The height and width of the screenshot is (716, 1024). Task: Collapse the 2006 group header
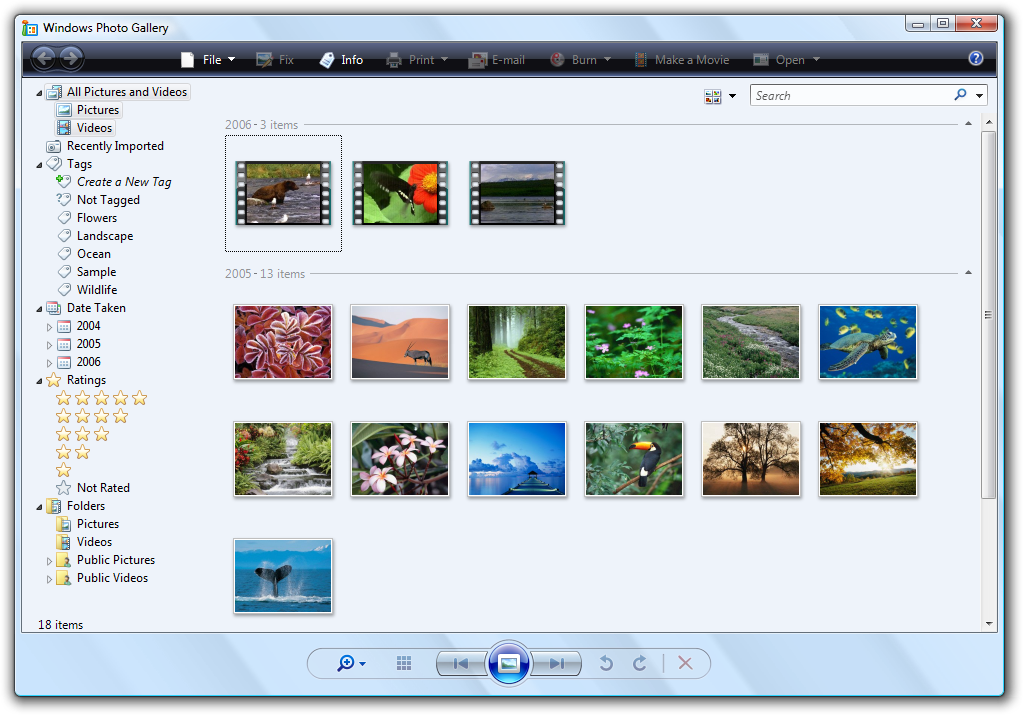(x=968, y=124)
